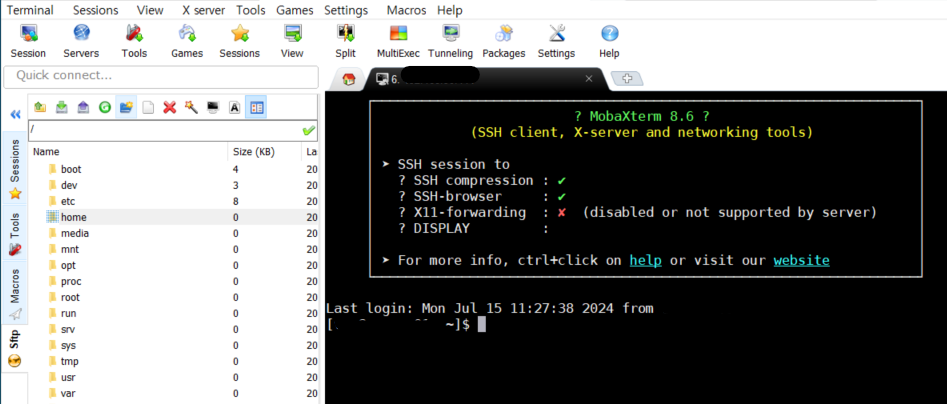Click the Session toolbar icon
Image resolution: width=947 pixels, height=404 pixels.
[x=28, y=41]
